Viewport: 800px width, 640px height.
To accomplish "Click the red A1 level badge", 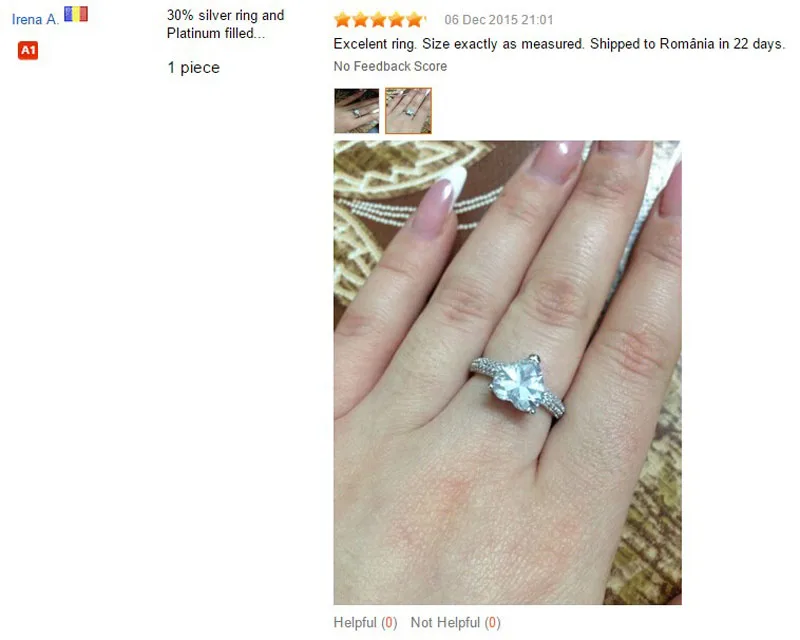I will (x=28, y=50).
